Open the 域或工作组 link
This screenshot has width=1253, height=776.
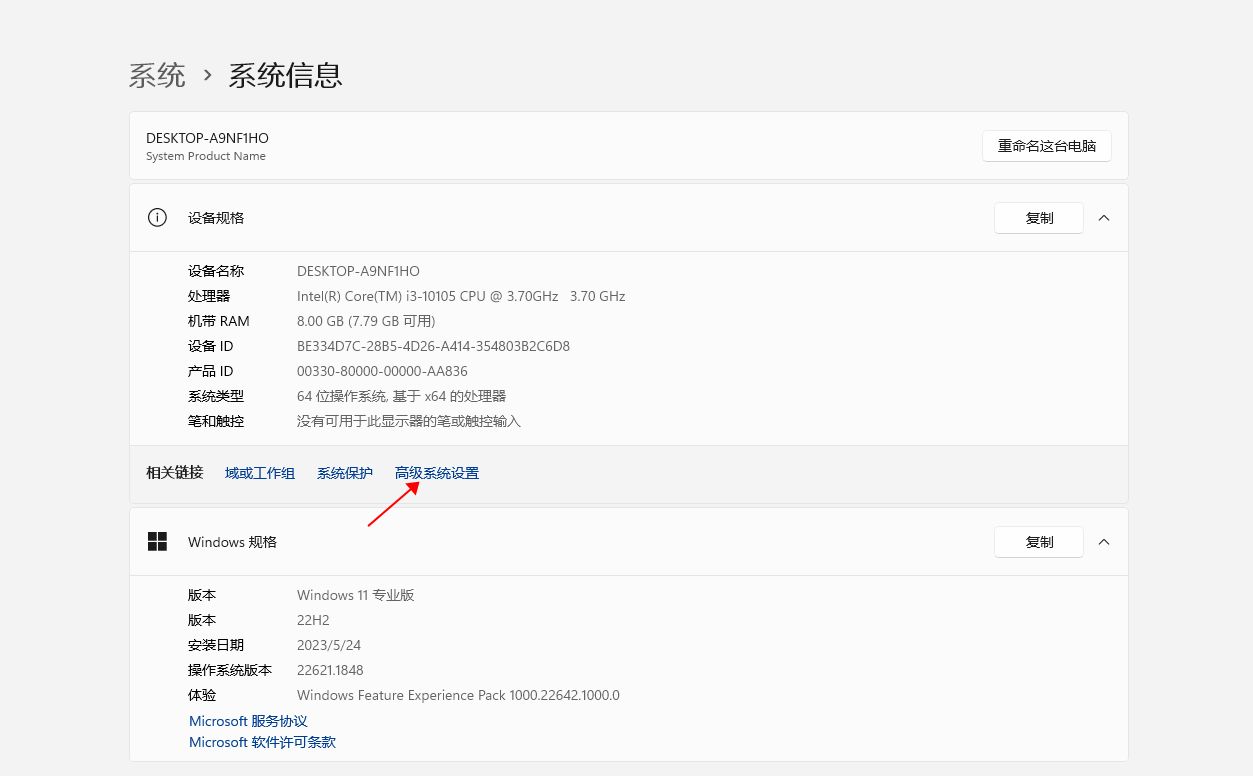260,473
